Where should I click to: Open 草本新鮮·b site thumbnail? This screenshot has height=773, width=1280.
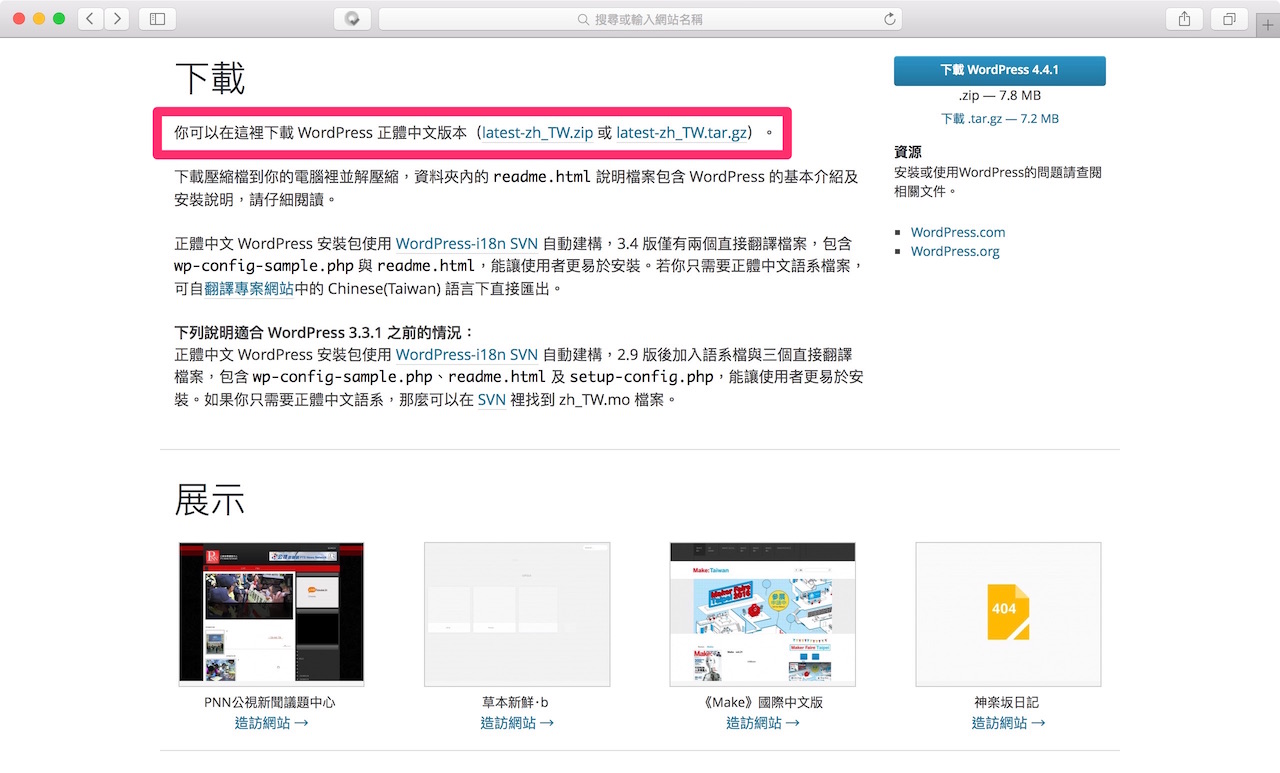tap(517, 614)
